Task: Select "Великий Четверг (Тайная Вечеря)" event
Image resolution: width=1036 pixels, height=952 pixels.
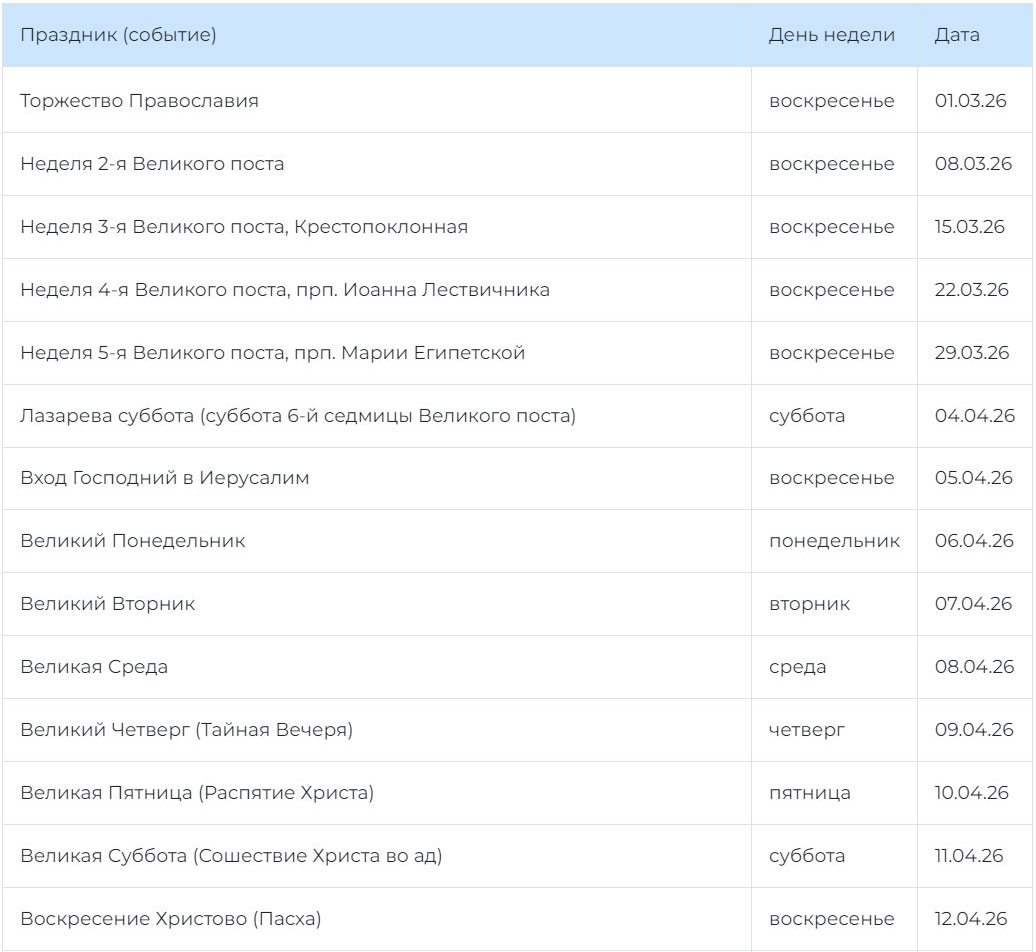Action: click(x=186, y=730)
